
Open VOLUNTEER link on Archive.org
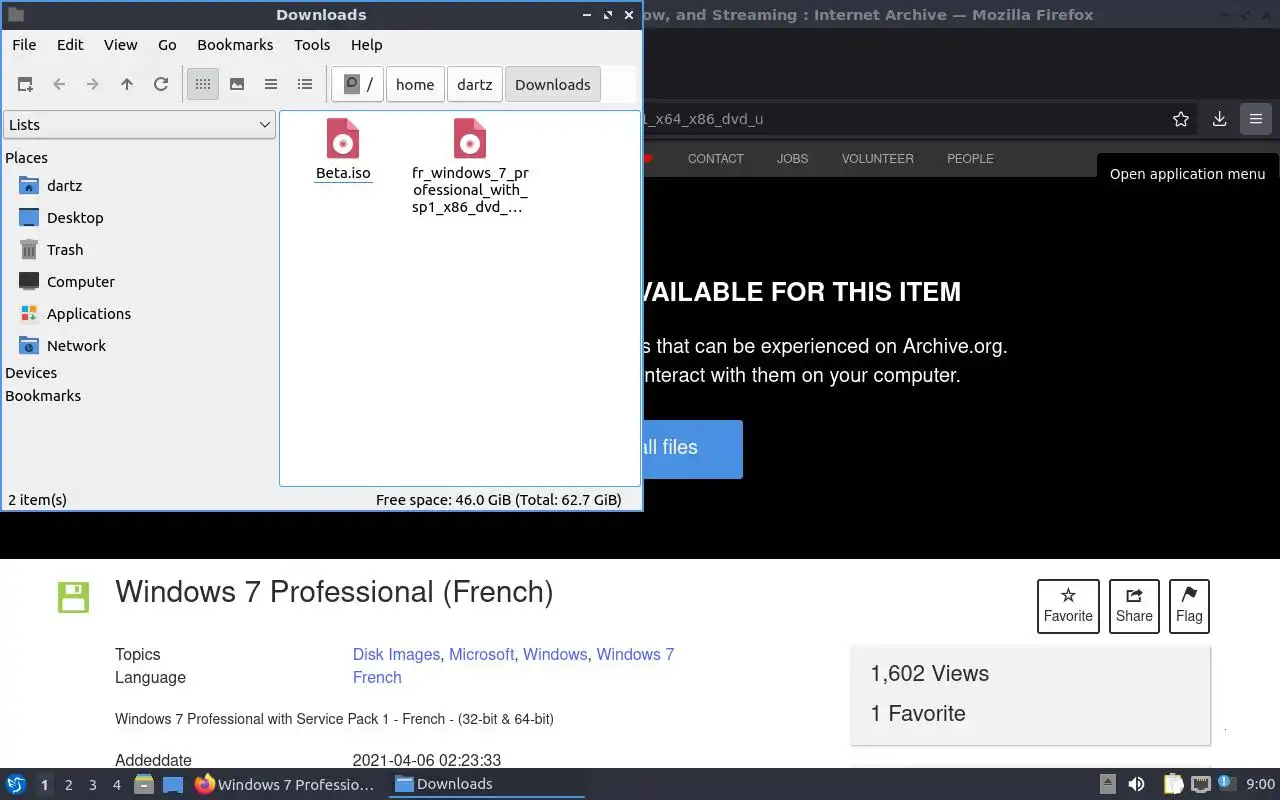point(878,159)
